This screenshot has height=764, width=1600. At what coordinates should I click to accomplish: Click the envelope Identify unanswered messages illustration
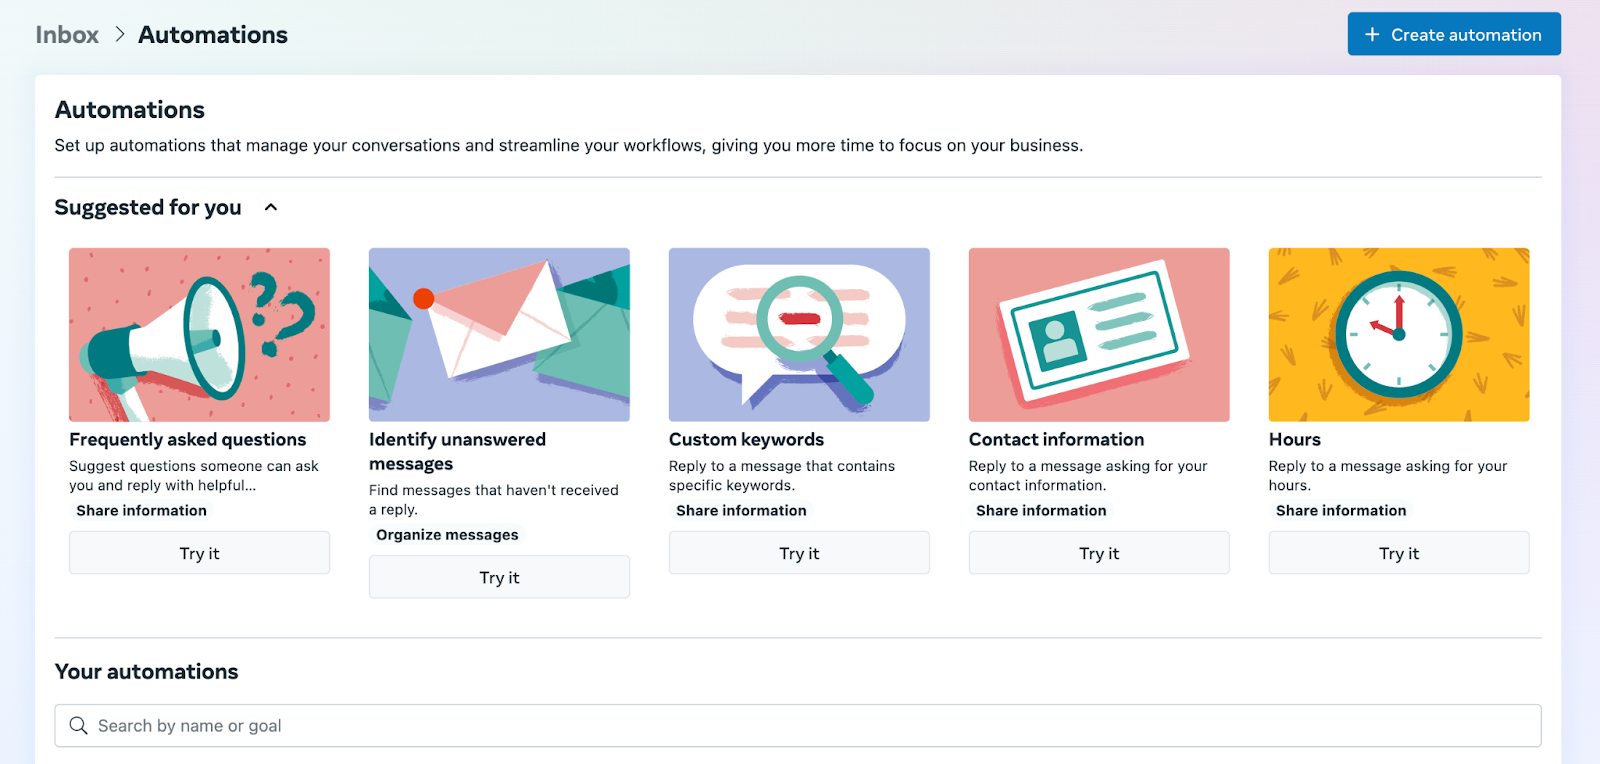tap(499, 334)
